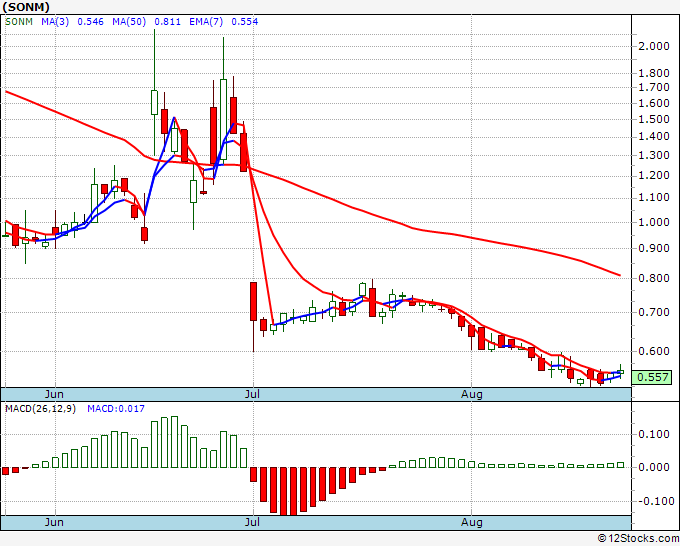Select the MA(3) legend label
The width and height of the screenshot is (680, 546).
(58, 21)
